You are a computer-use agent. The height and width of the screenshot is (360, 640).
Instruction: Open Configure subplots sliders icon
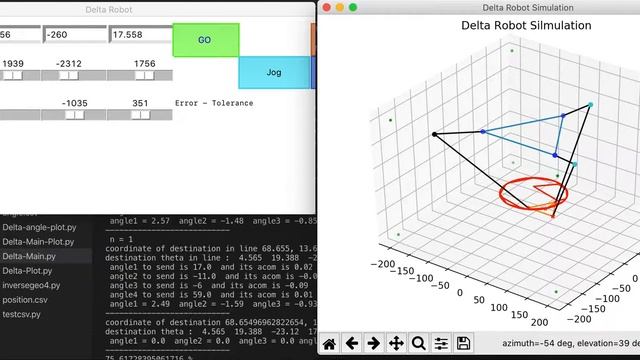coord(441,344)
